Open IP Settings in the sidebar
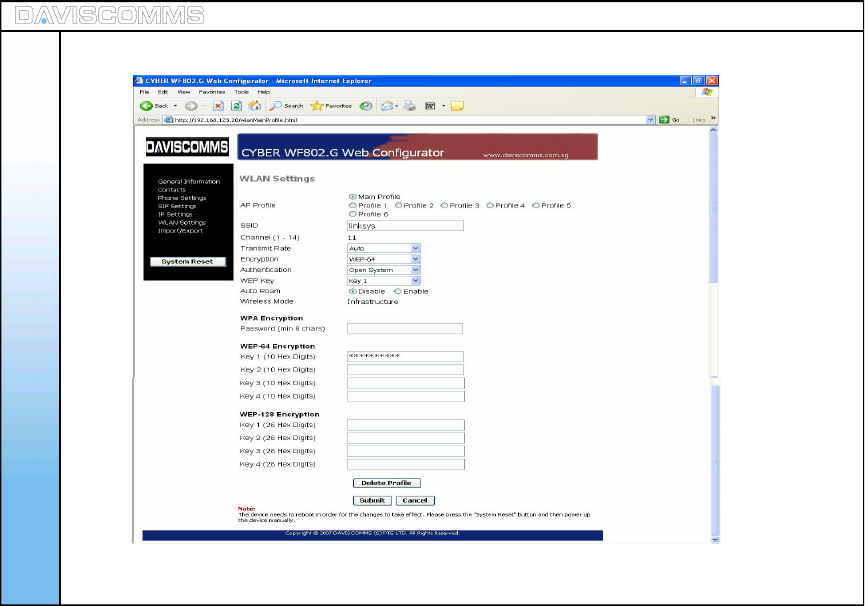This screenshot has height=606, width=865. coord(175,214)
